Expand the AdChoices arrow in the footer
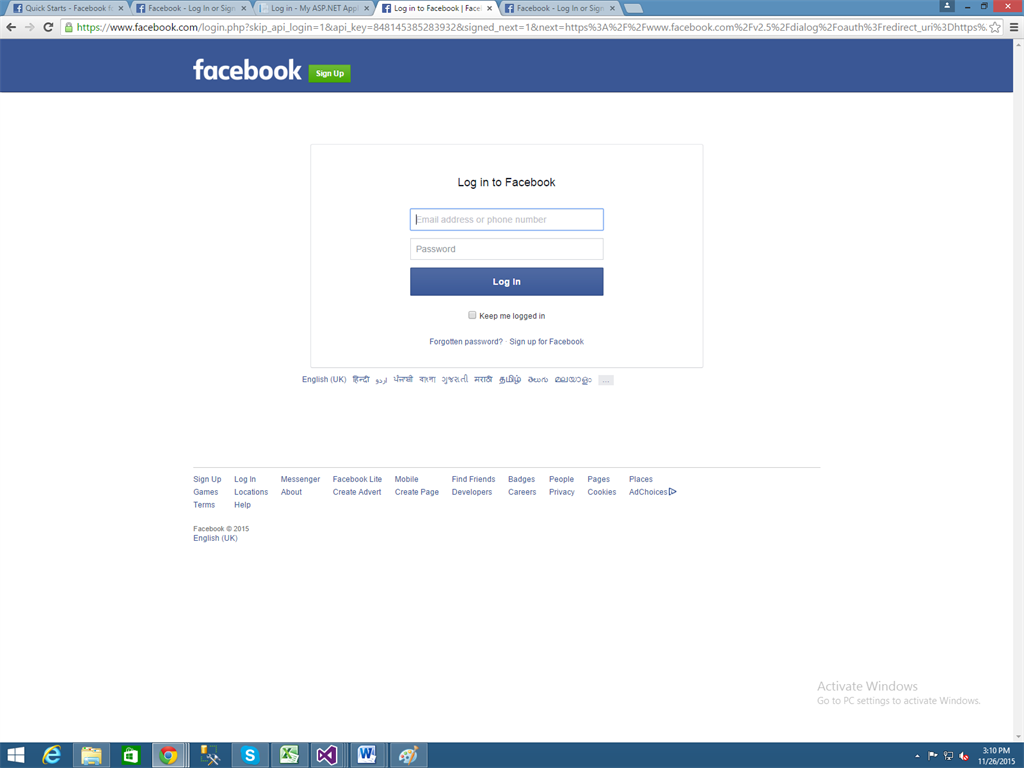This screenshot has width=1024, height=768. [674, 491]
